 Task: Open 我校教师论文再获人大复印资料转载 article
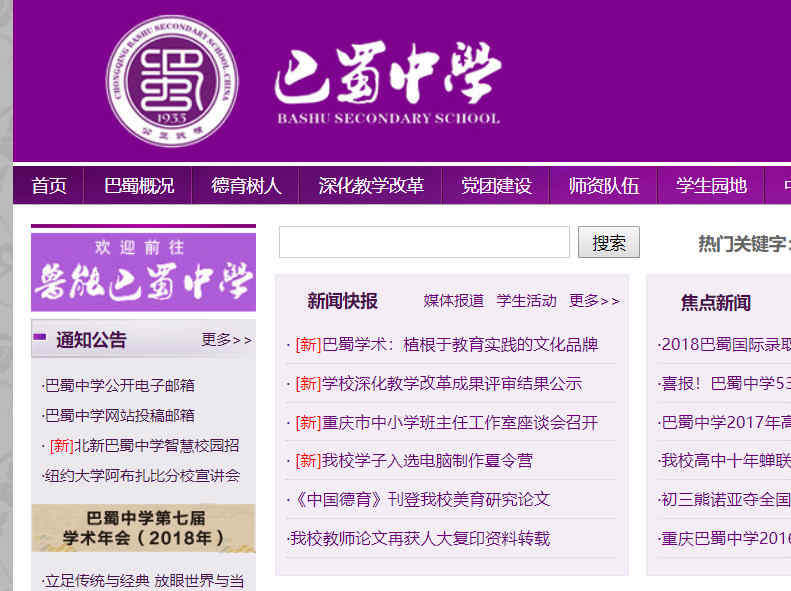[x=419, y=539]
